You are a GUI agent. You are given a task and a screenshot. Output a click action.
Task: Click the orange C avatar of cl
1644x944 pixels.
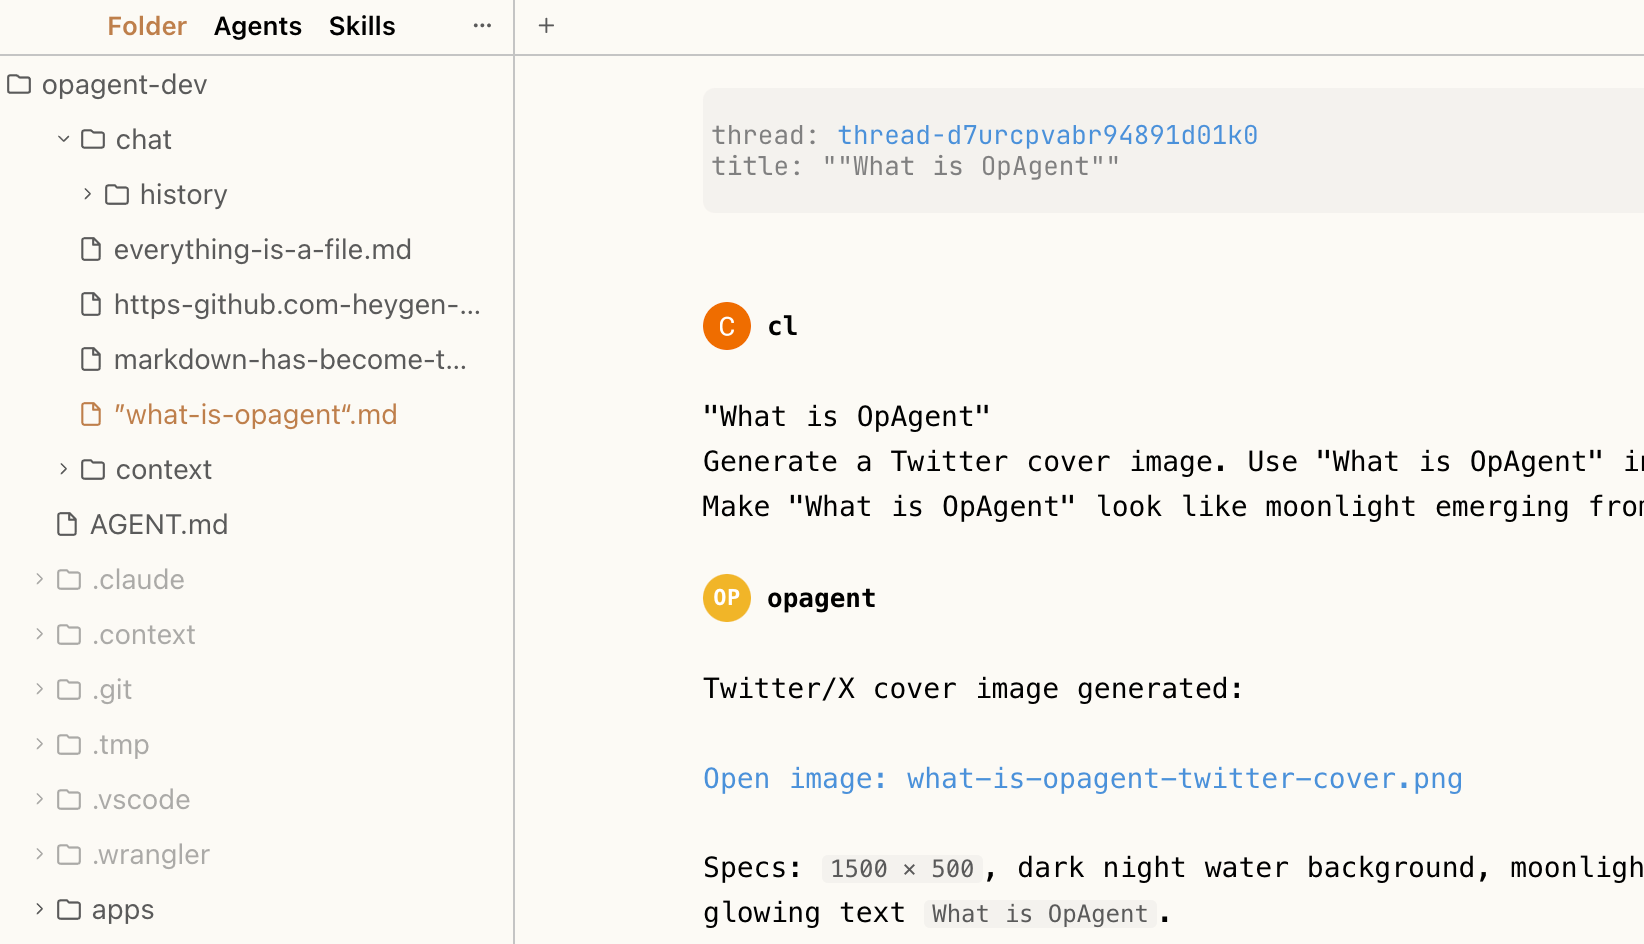tap(727, 326)
